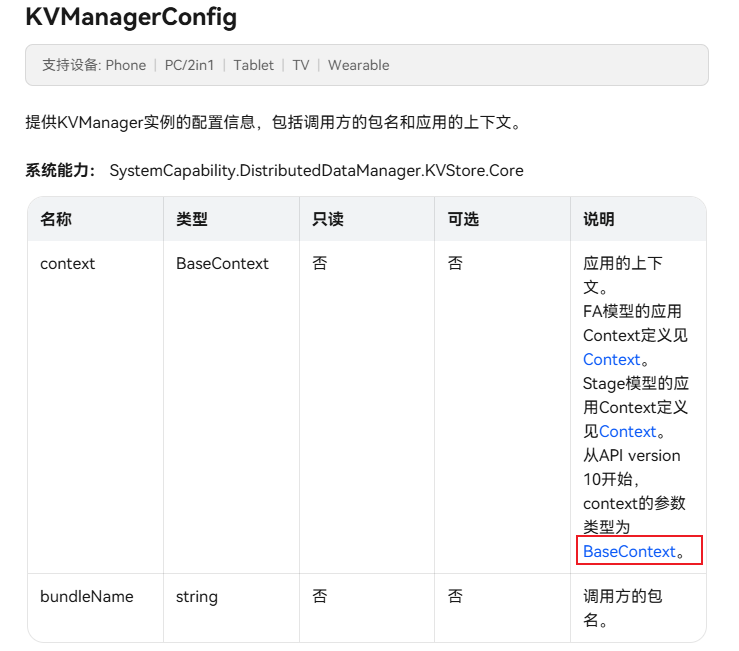Click the 名称 column header
The image size is (739, 651).
56,219
